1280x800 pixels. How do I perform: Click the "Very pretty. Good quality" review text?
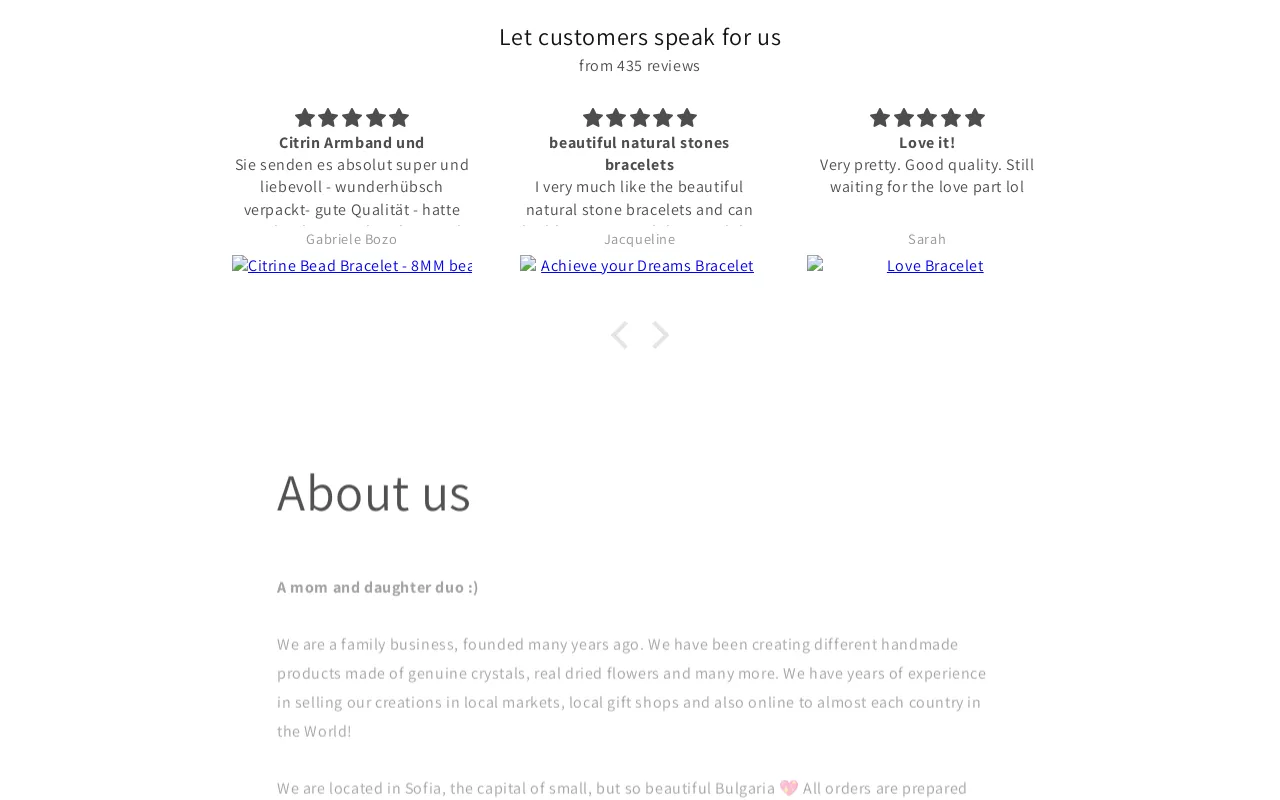(927, 176)
